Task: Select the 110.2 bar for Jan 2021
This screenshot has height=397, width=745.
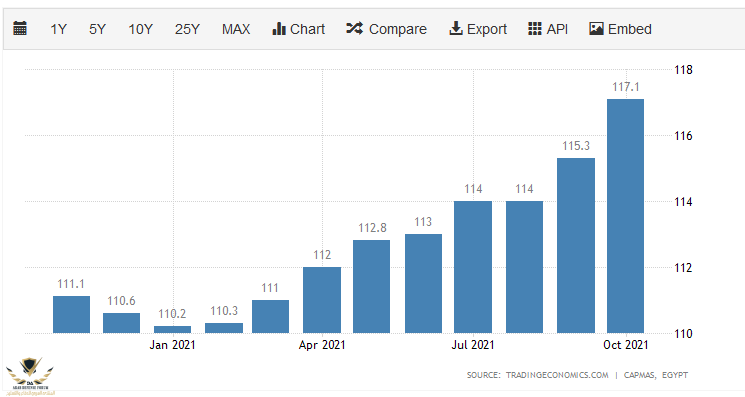Action: coord(172,330)
